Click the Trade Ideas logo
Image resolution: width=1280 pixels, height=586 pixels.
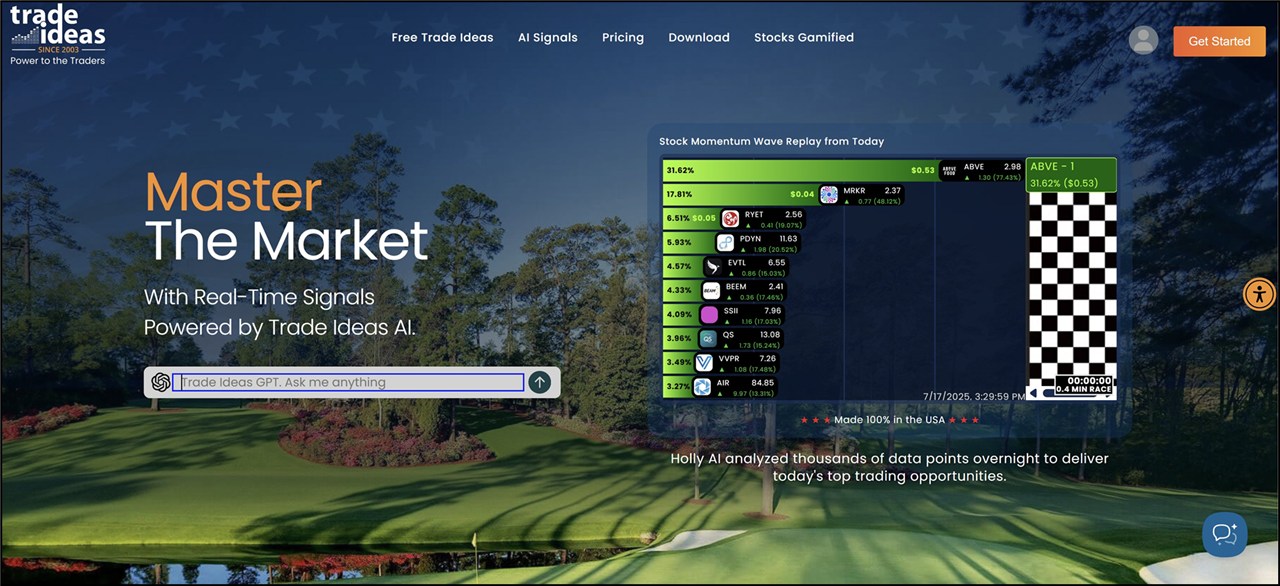pyautogui.click(x=58, y=35)
